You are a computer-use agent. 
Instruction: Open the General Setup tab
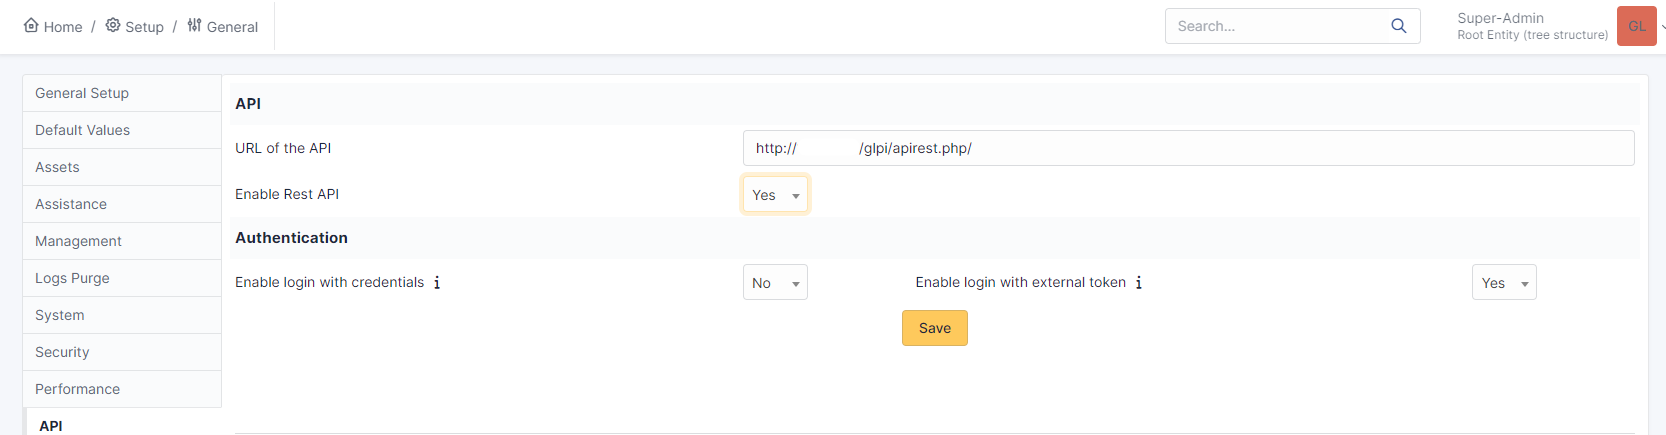pos(82,93)
